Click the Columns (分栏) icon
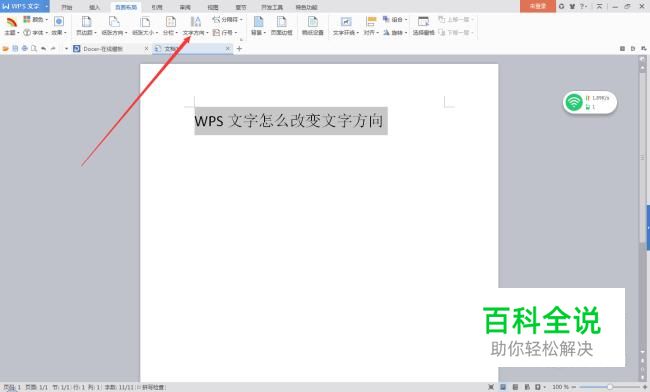This screenshot has width=650, height=392. (x=170, y=22)
